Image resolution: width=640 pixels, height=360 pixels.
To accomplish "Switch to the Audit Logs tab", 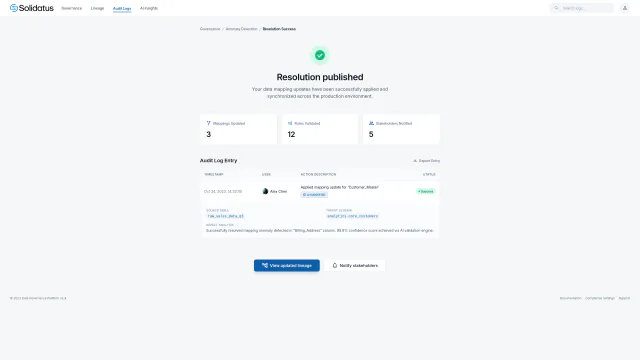I will click(x=122, y=8).
